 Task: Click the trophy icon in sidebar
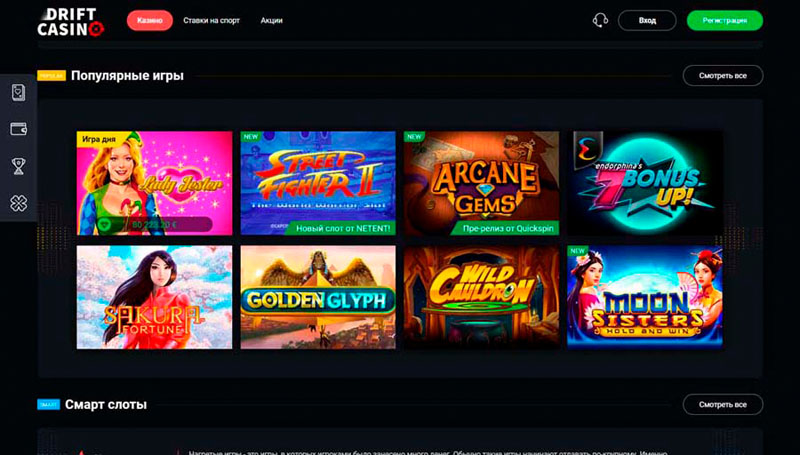(18, 165)
